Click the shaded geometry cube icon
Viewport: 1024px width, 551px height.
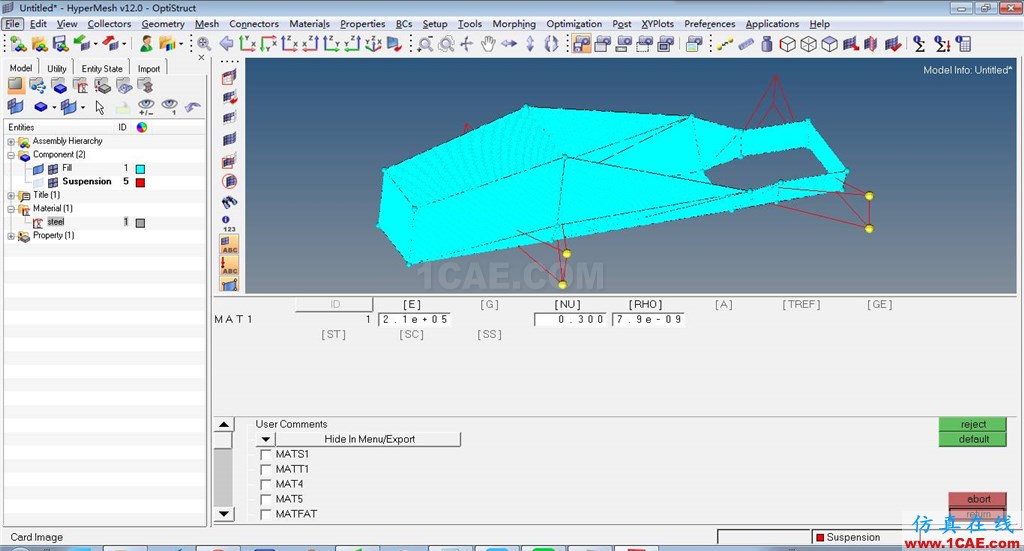tap(829, 44)
